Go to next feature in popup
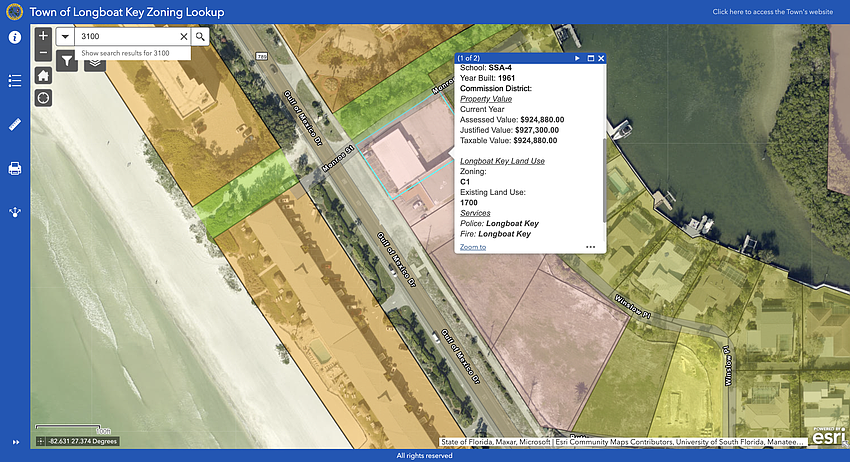Screen dimensions: 850x462 (577, 58)
